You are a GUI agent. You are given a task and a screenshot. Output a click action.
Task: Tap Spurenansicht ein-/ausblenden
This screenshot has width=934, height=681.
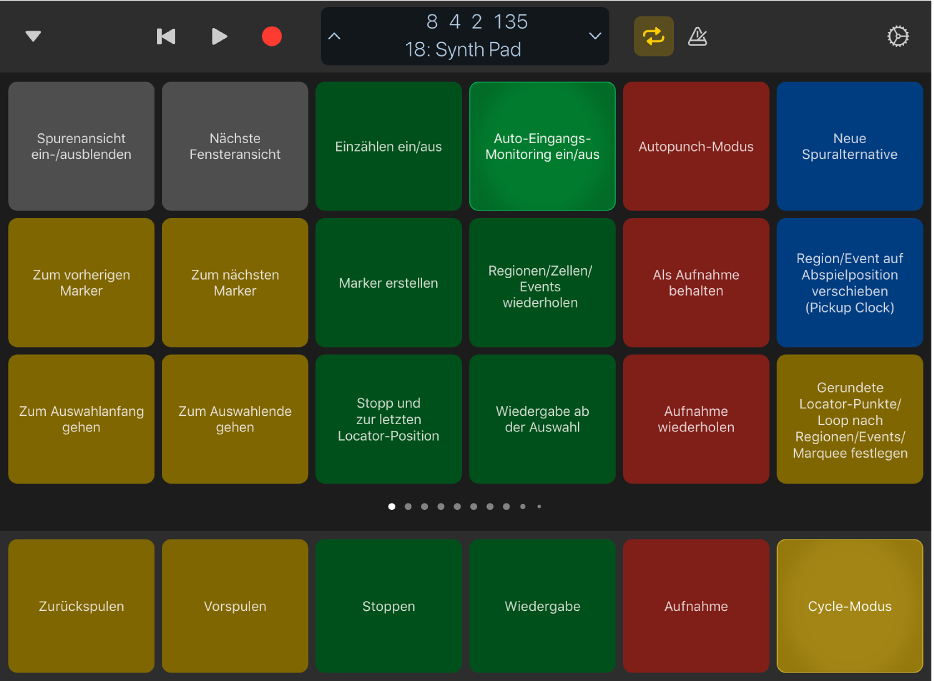point(82,146)
